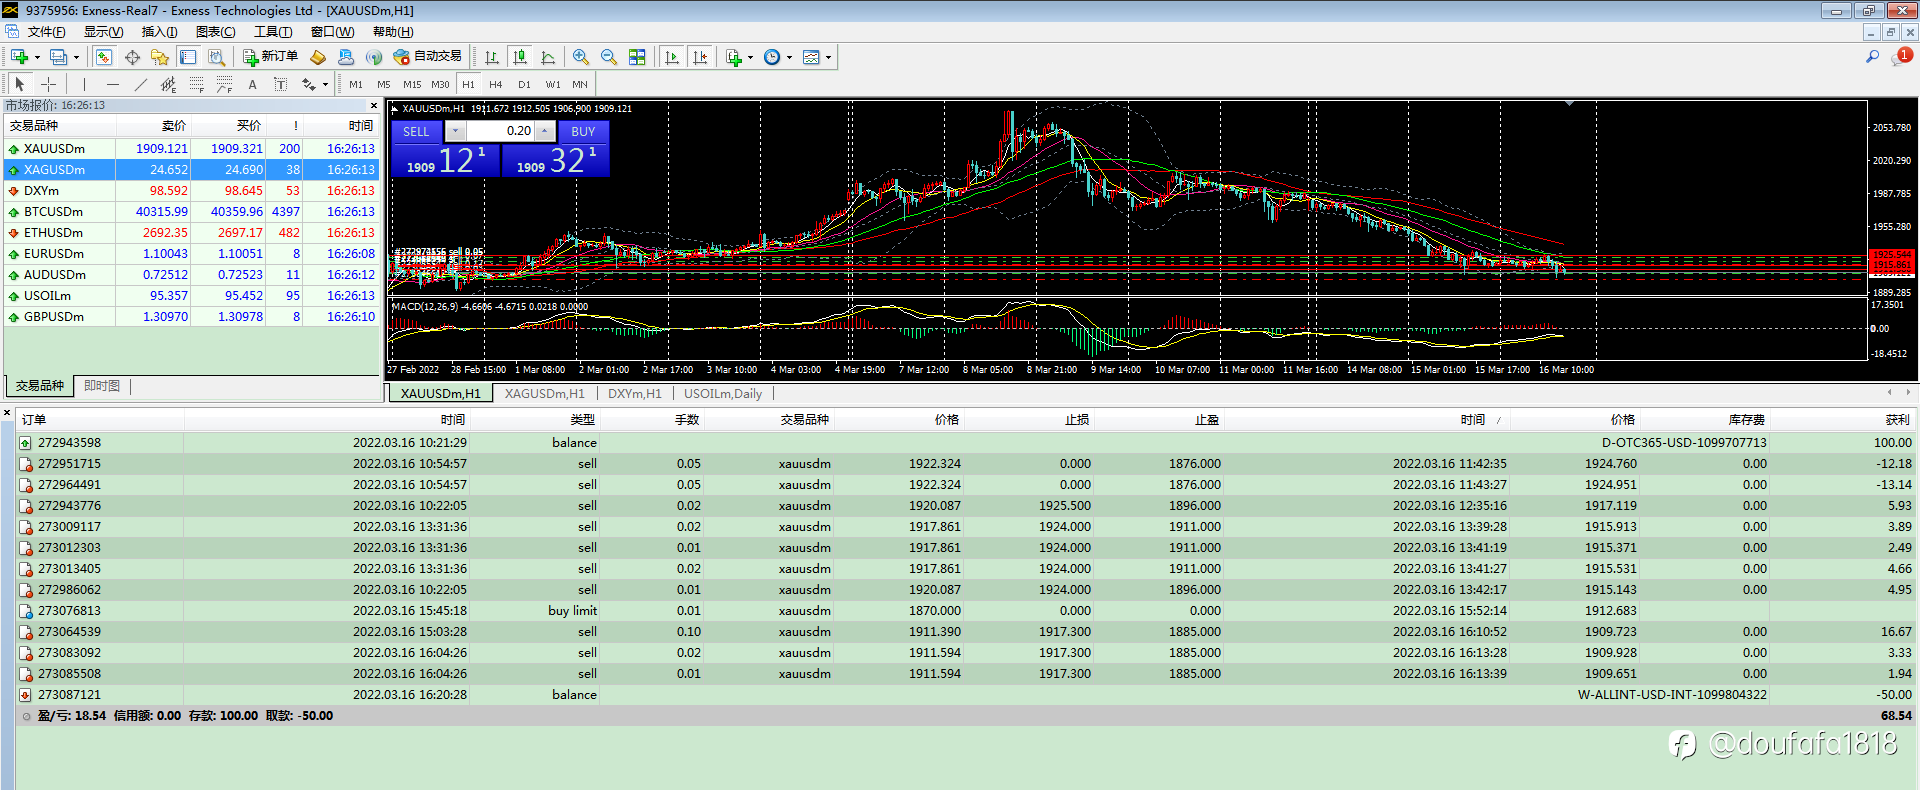Open the 文件(F) menu
Screen dimensions: 1920x790
point(46,32)
